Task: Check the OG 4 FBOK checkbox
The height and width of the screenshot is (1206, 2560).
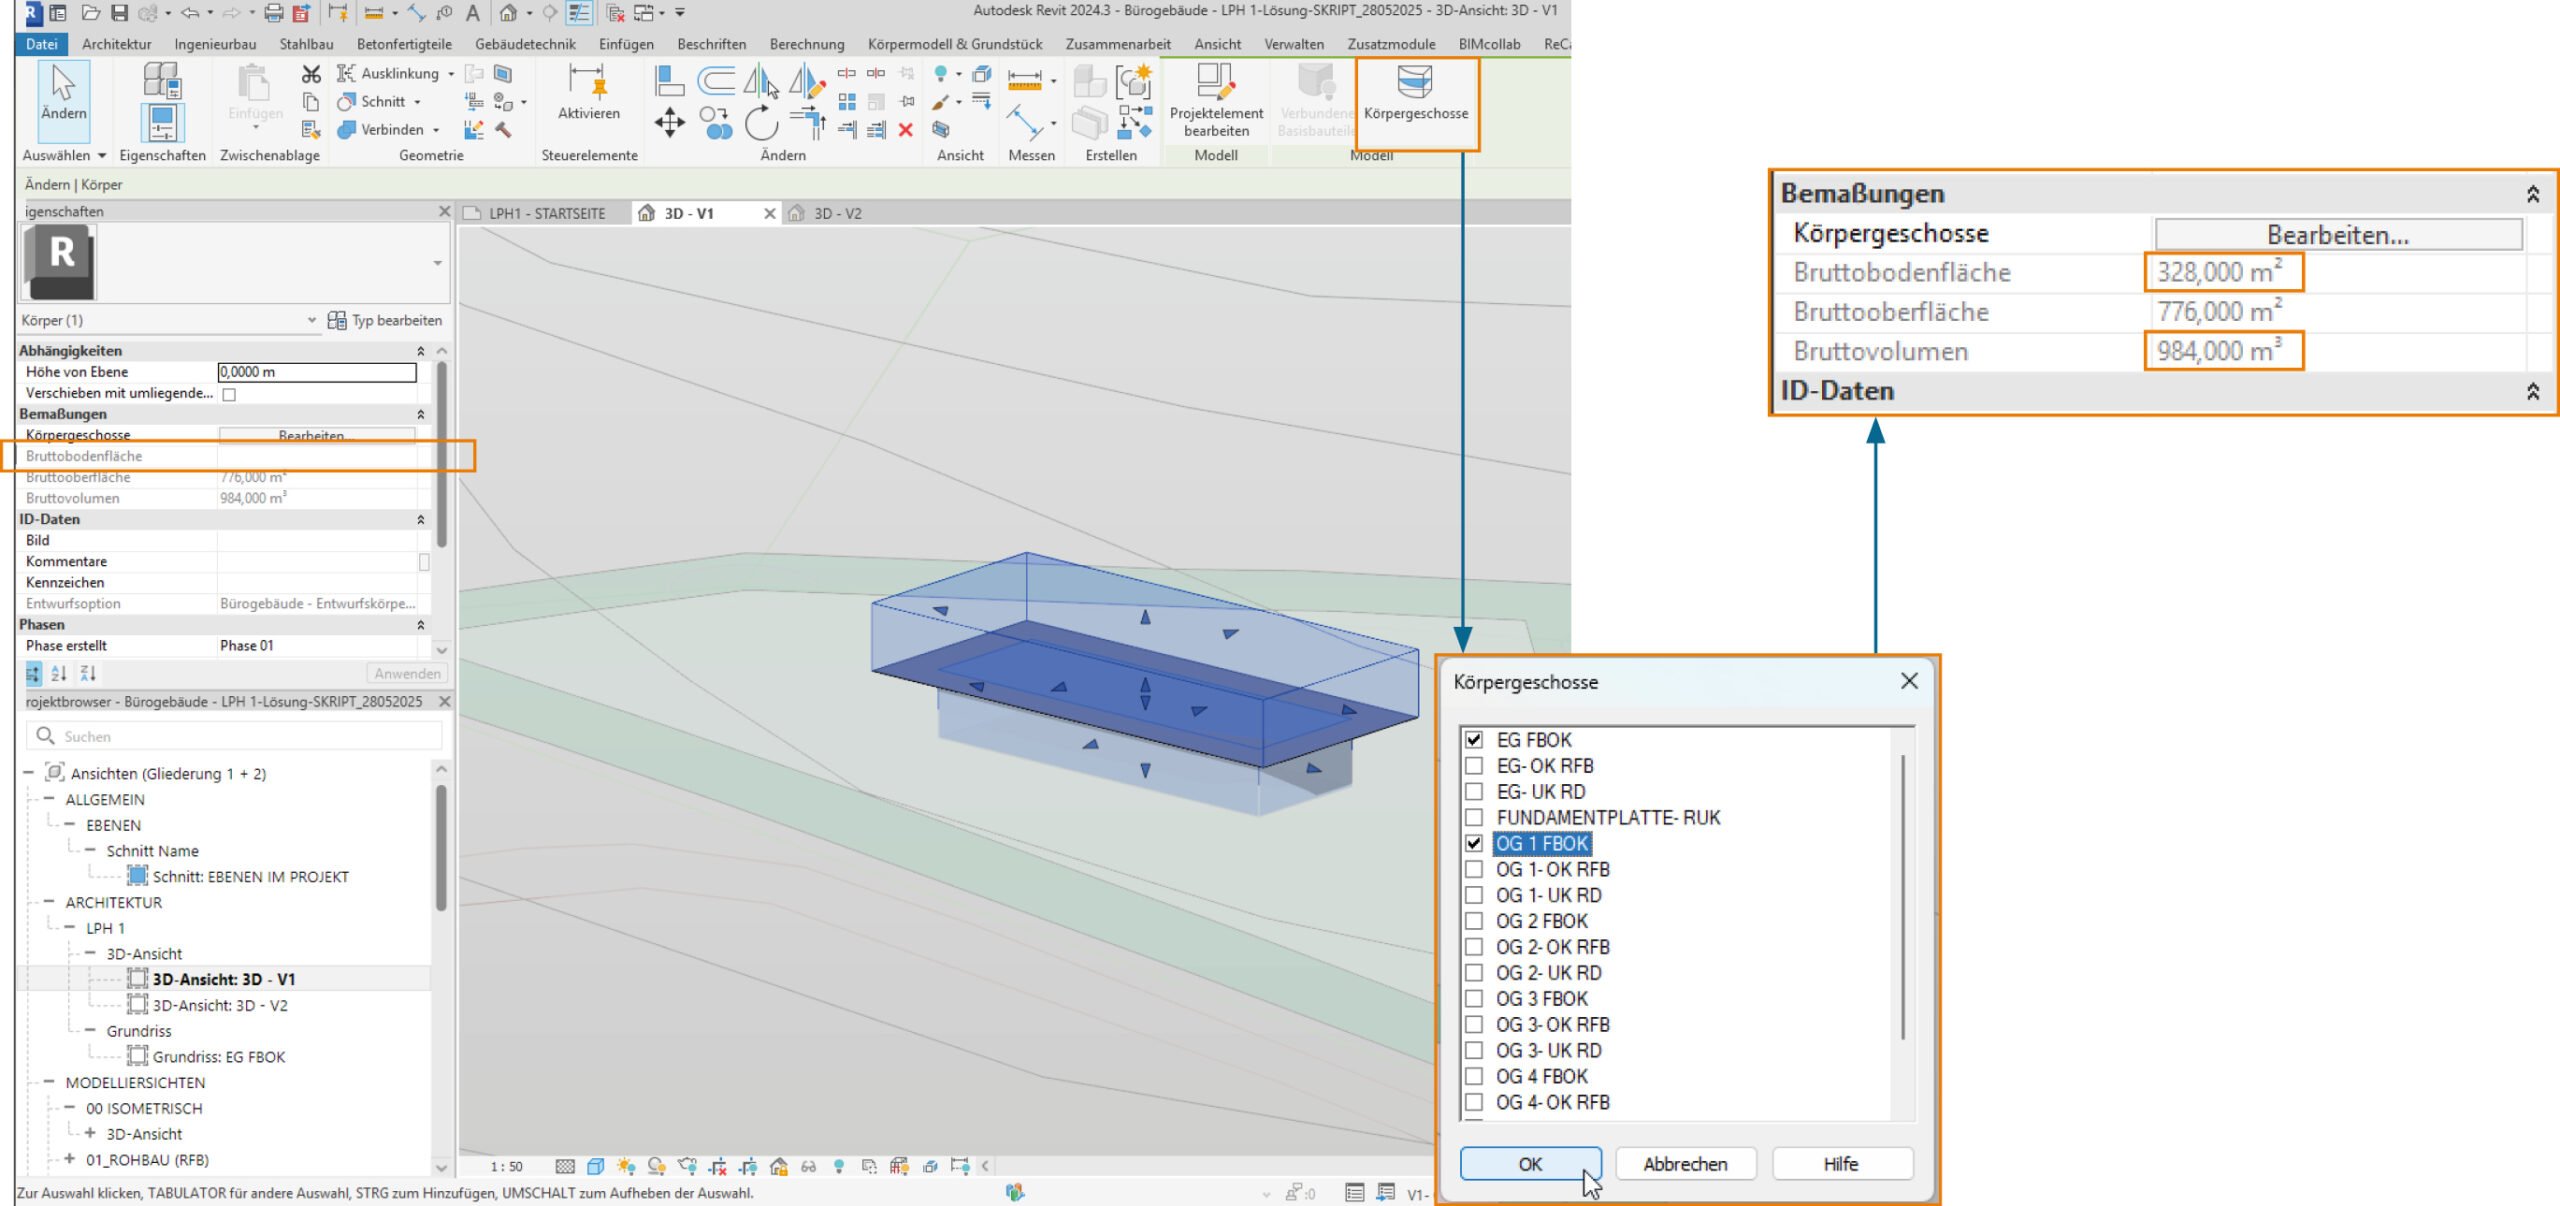Action: [1474, 1077]
